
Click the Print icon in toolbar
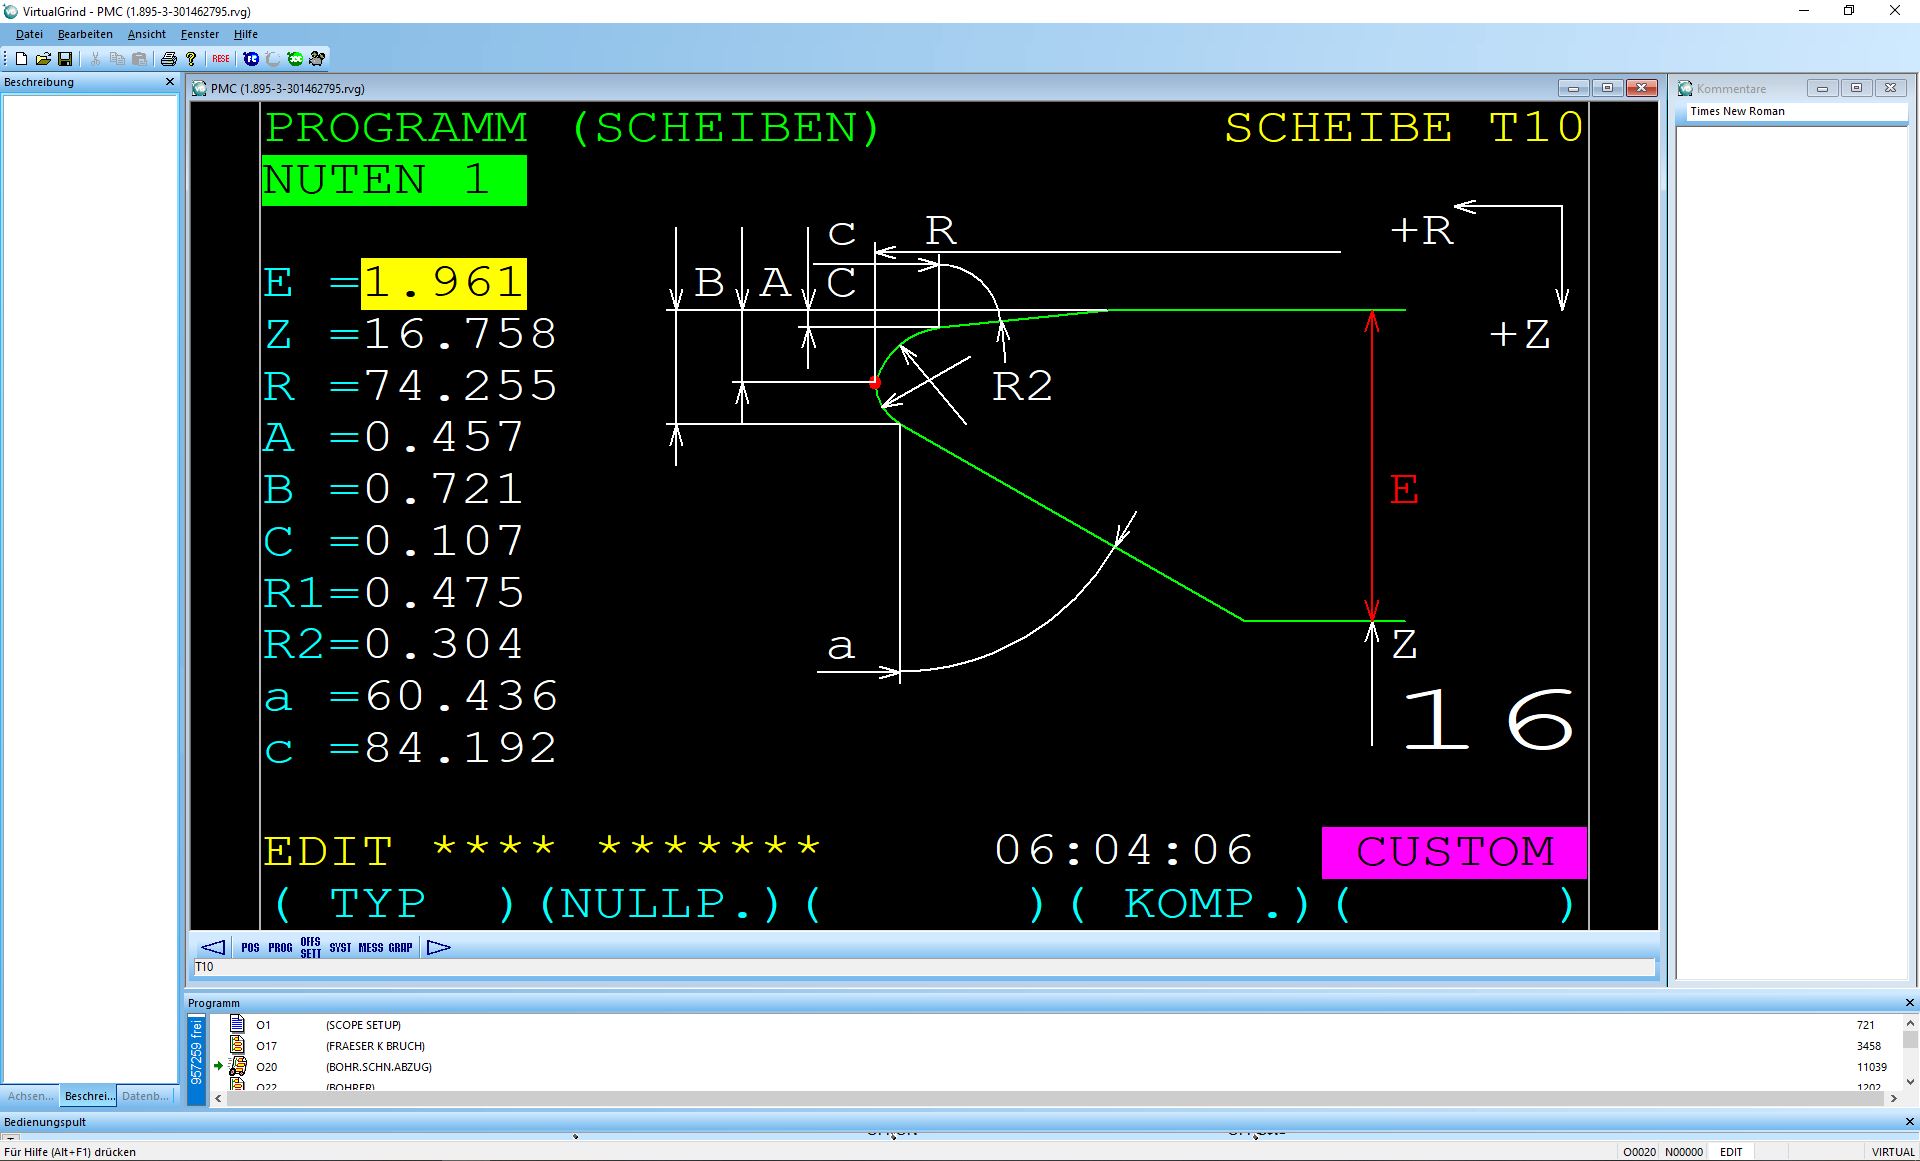(169, 59)
